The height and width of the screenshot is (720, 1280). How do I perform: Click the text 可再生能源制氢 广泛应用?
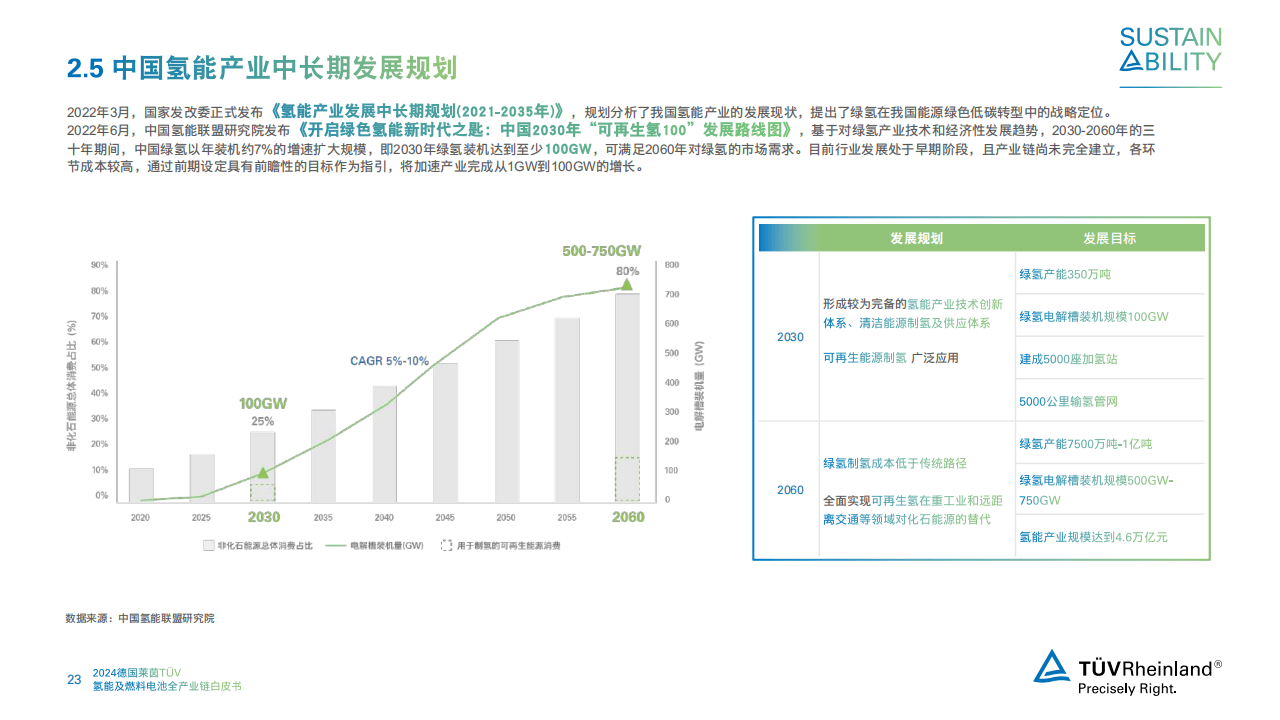tap(891, 357)
